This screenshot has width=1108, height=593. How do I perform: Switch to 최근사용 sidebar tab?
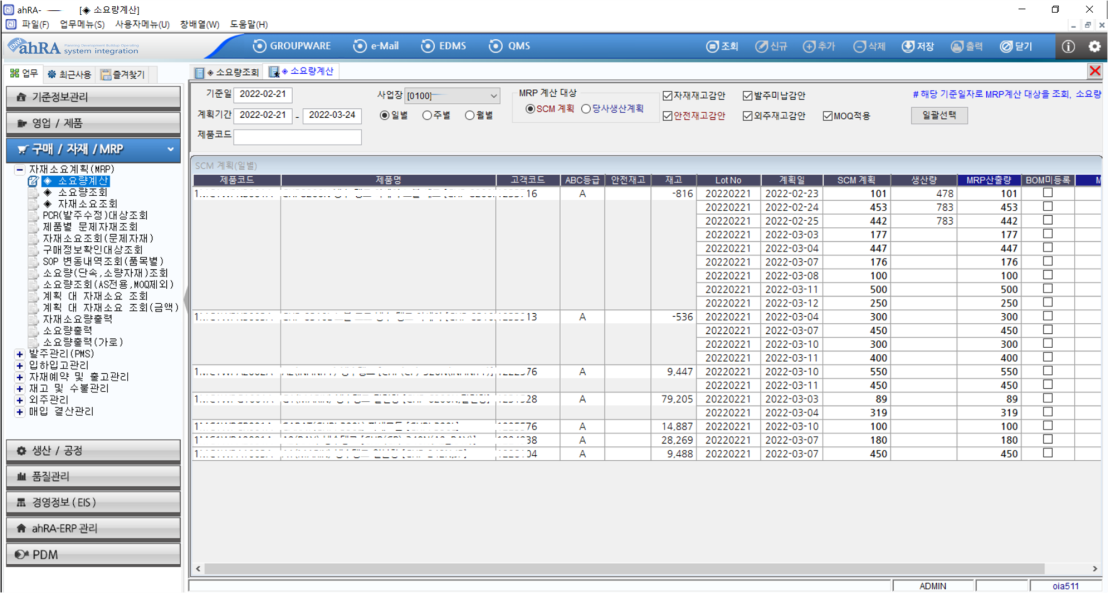tap(69, 74)
